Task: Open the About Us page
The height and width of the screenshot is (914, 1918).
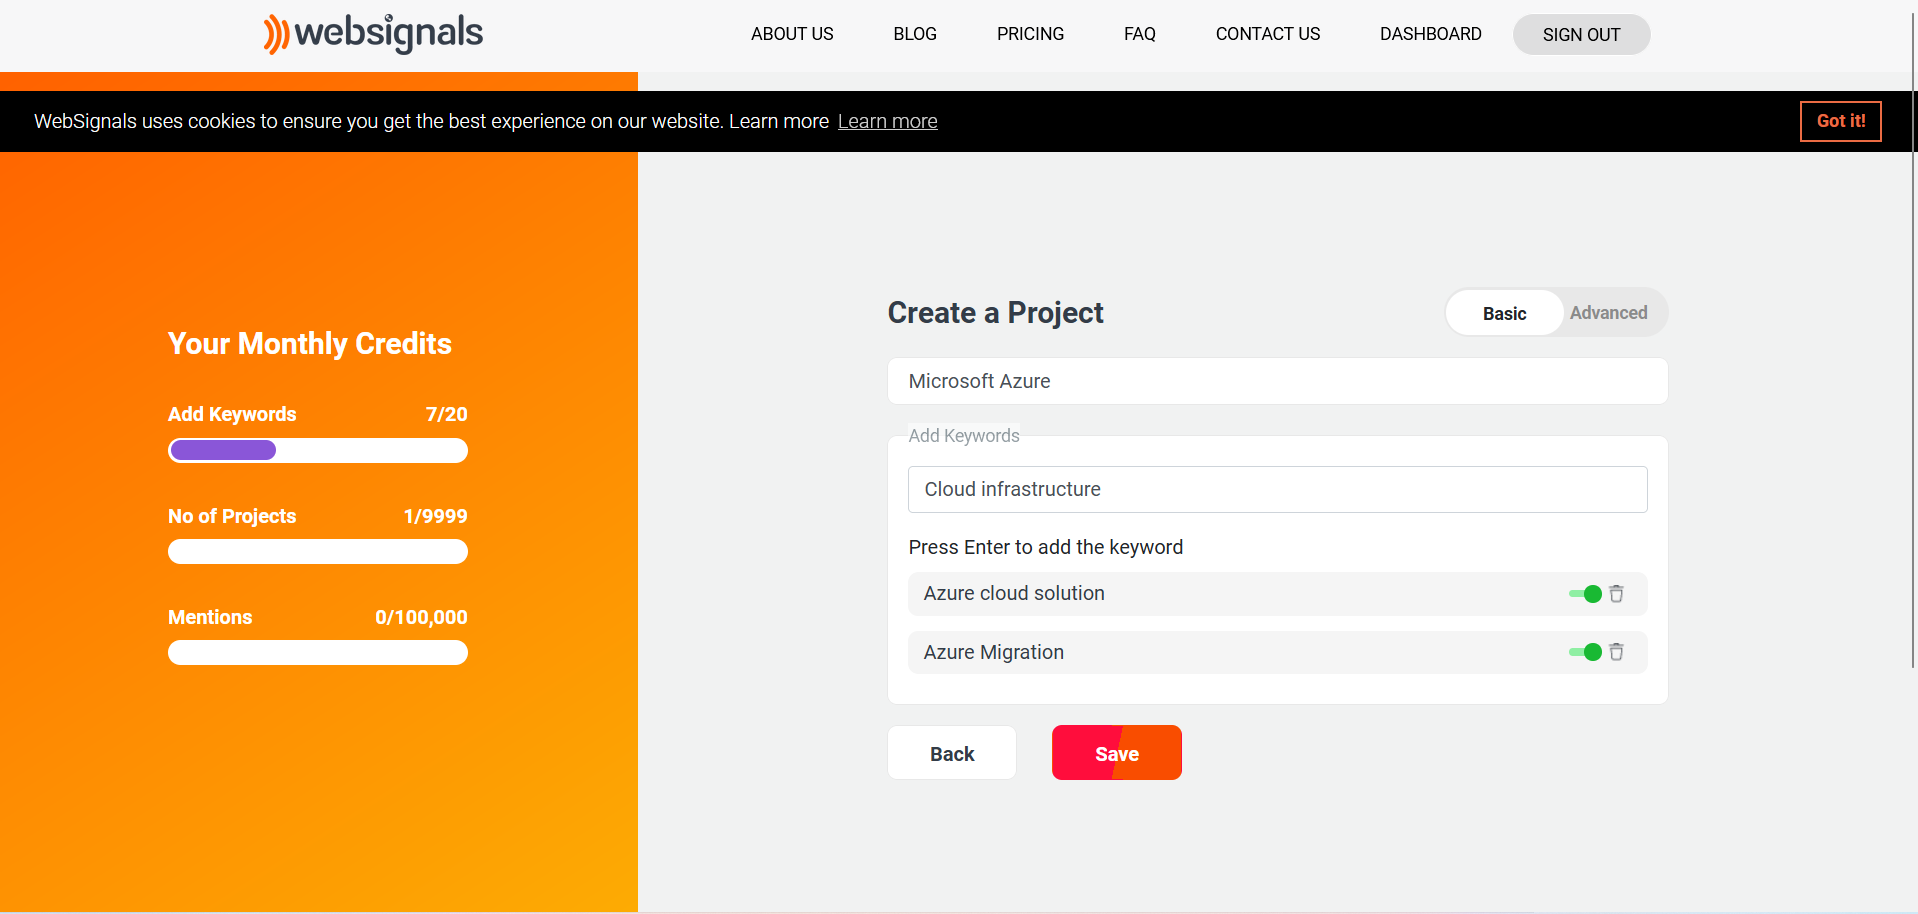Action: (792, 34)
